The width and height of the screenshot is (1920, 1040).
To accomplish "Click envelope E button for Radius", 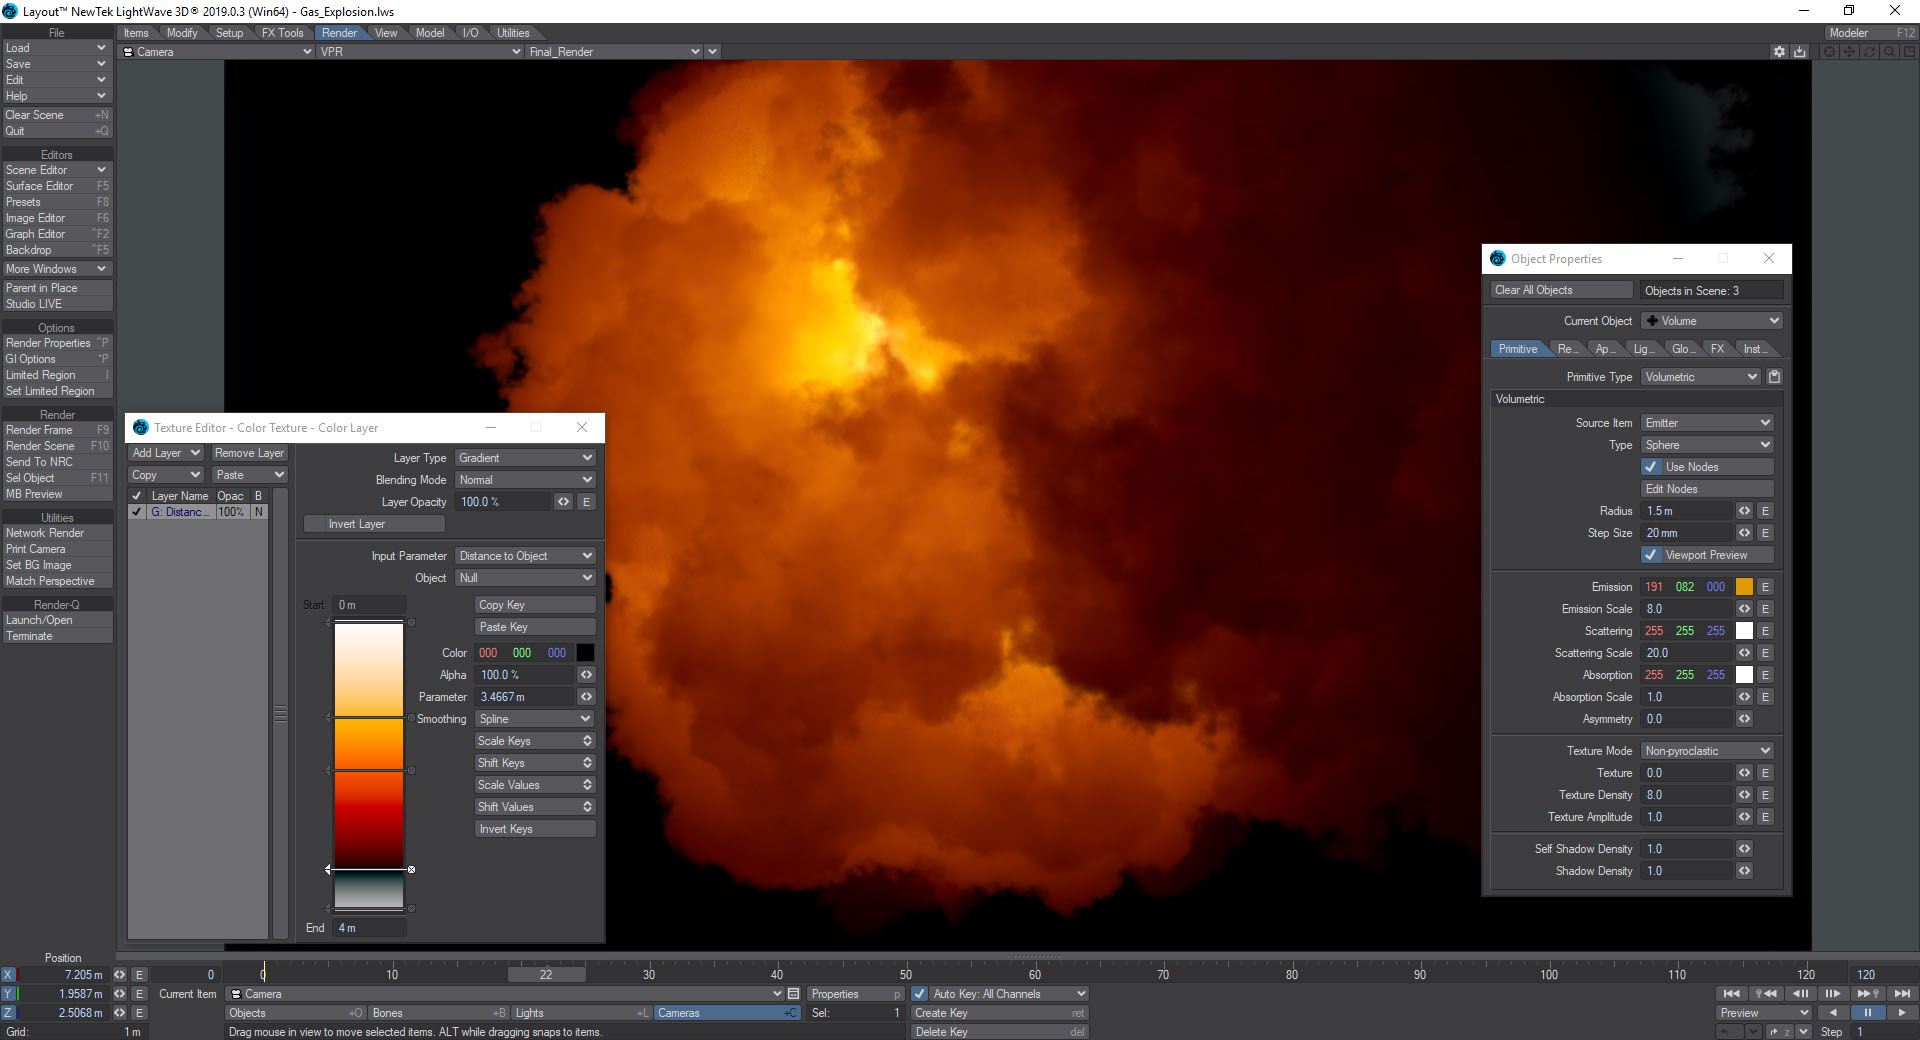I will click(x=1765, y=511).
